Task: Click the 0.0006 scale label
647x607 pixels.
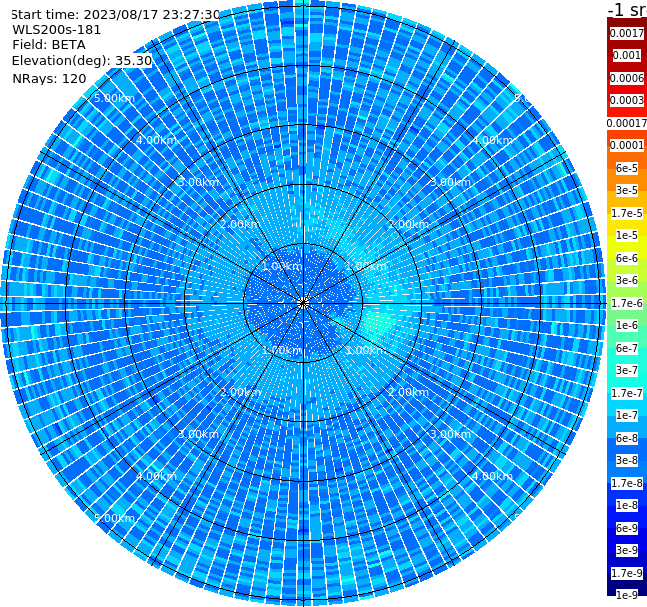Action: (627, 78)
